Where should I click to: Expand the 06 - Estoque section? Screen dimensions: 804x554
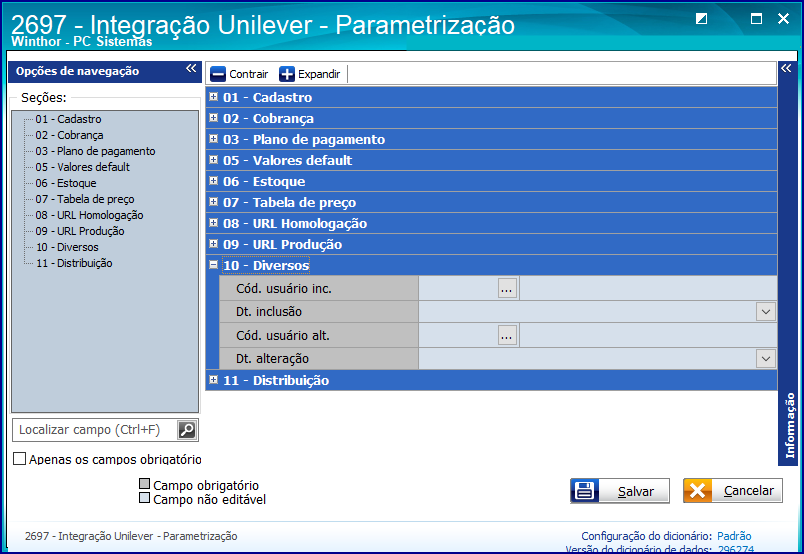[214, 181]
